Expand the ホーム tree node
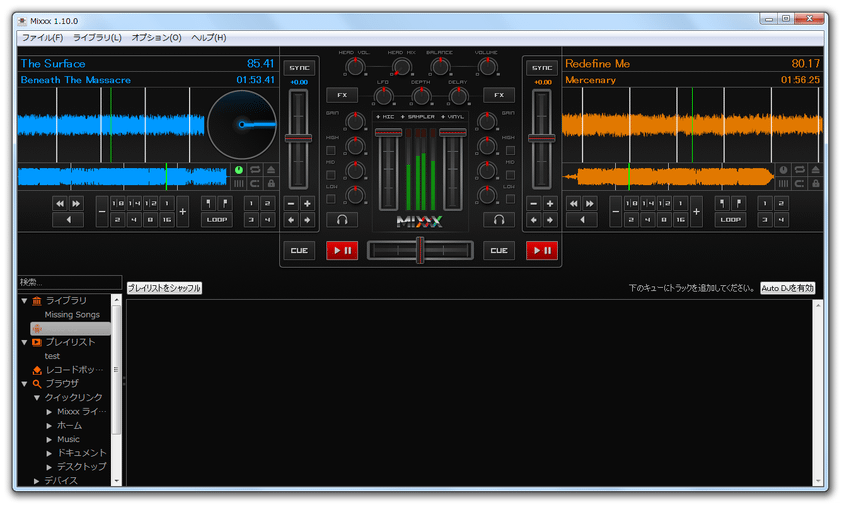Viewport: 844px width, 505px height. click(49, 426)
